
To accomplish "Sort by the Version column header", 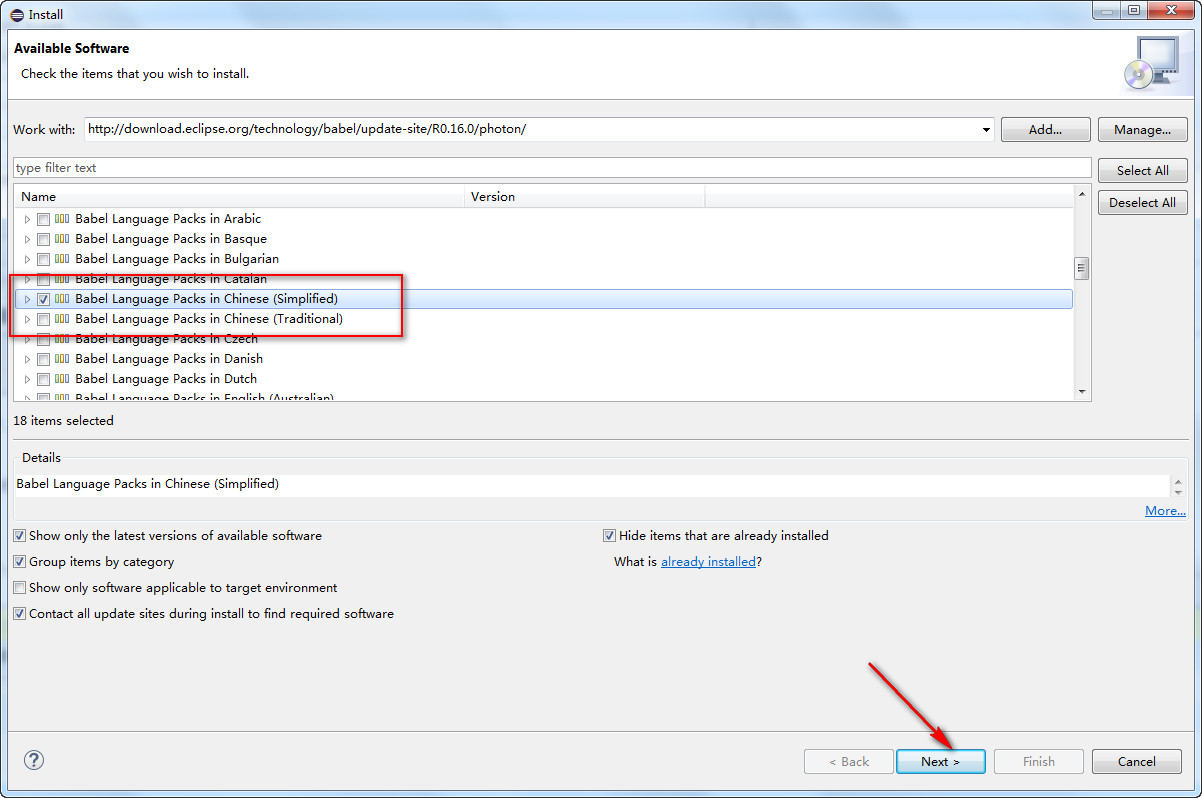I will tap(586, 197).
